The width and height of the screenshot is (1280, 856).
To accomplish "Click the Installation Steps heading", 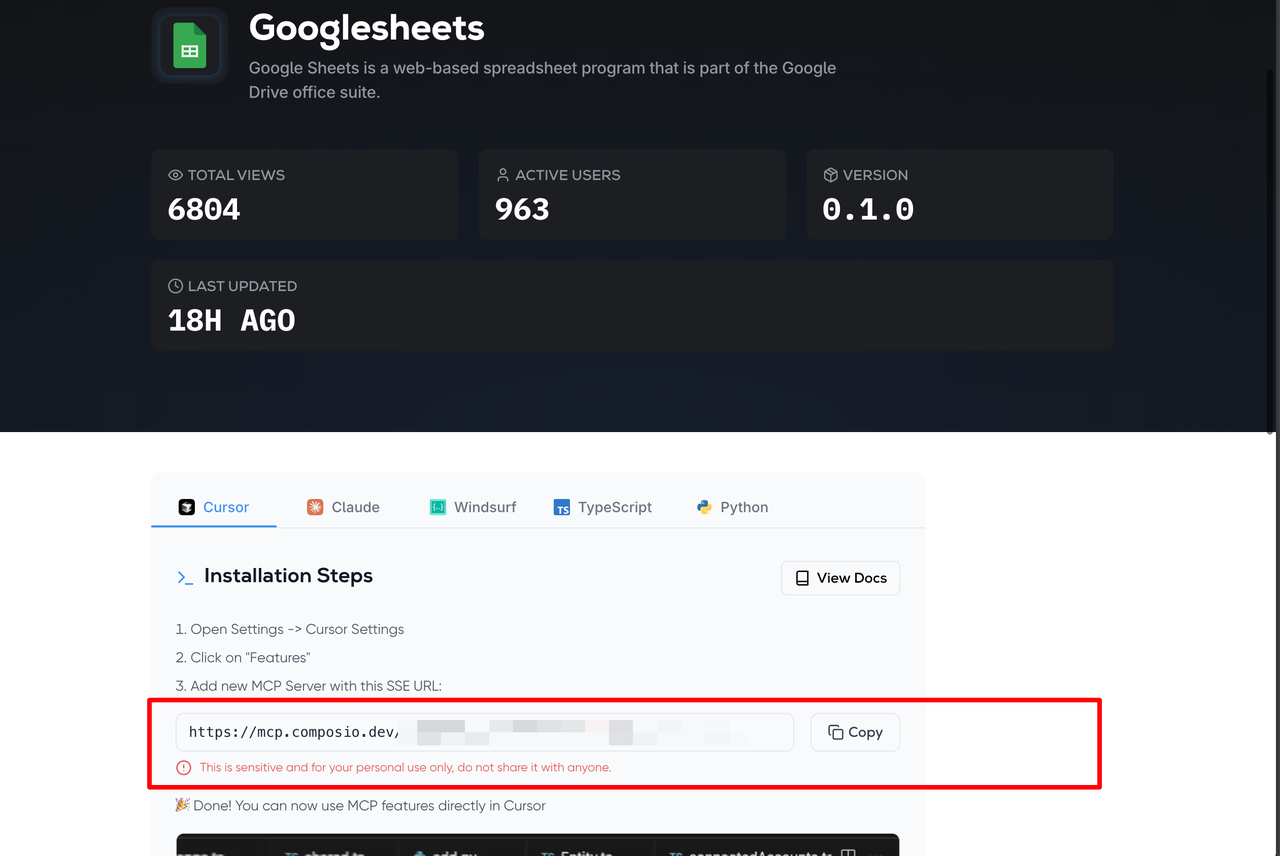I will [x=288, y=576].
